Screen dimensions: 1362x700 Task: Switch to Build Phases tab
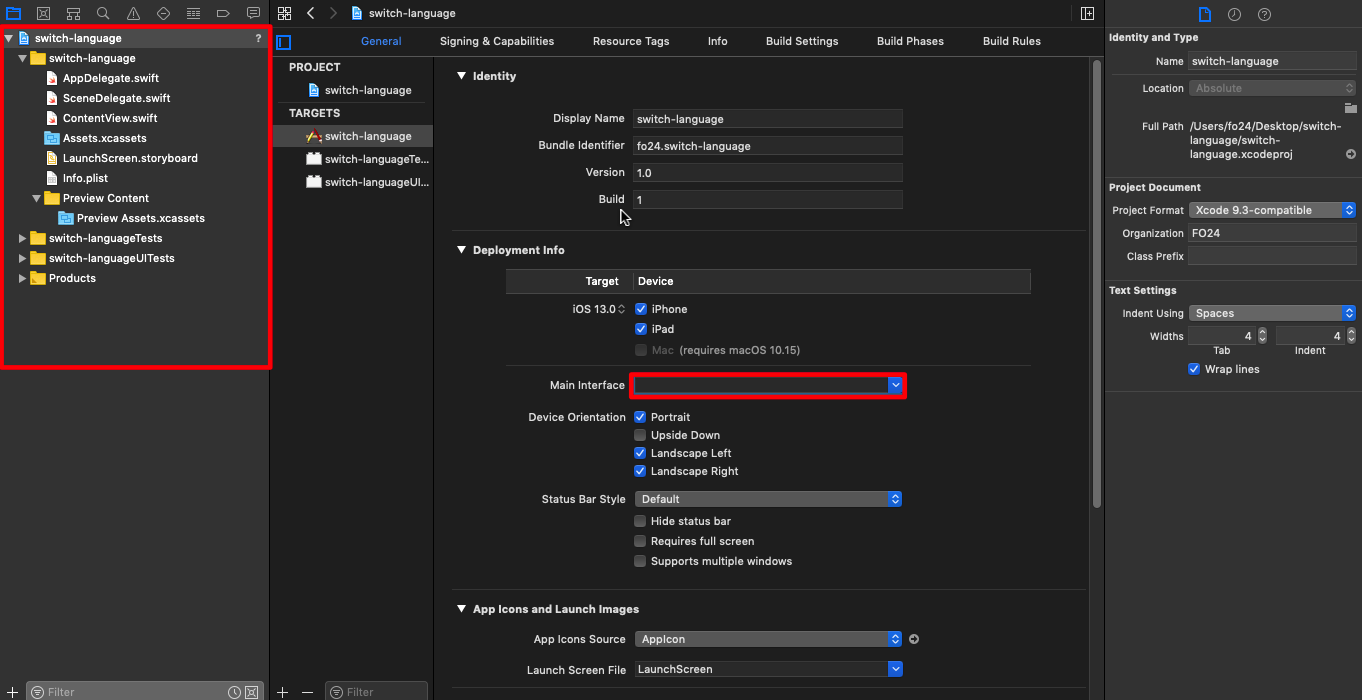click(x=910, y=41)
